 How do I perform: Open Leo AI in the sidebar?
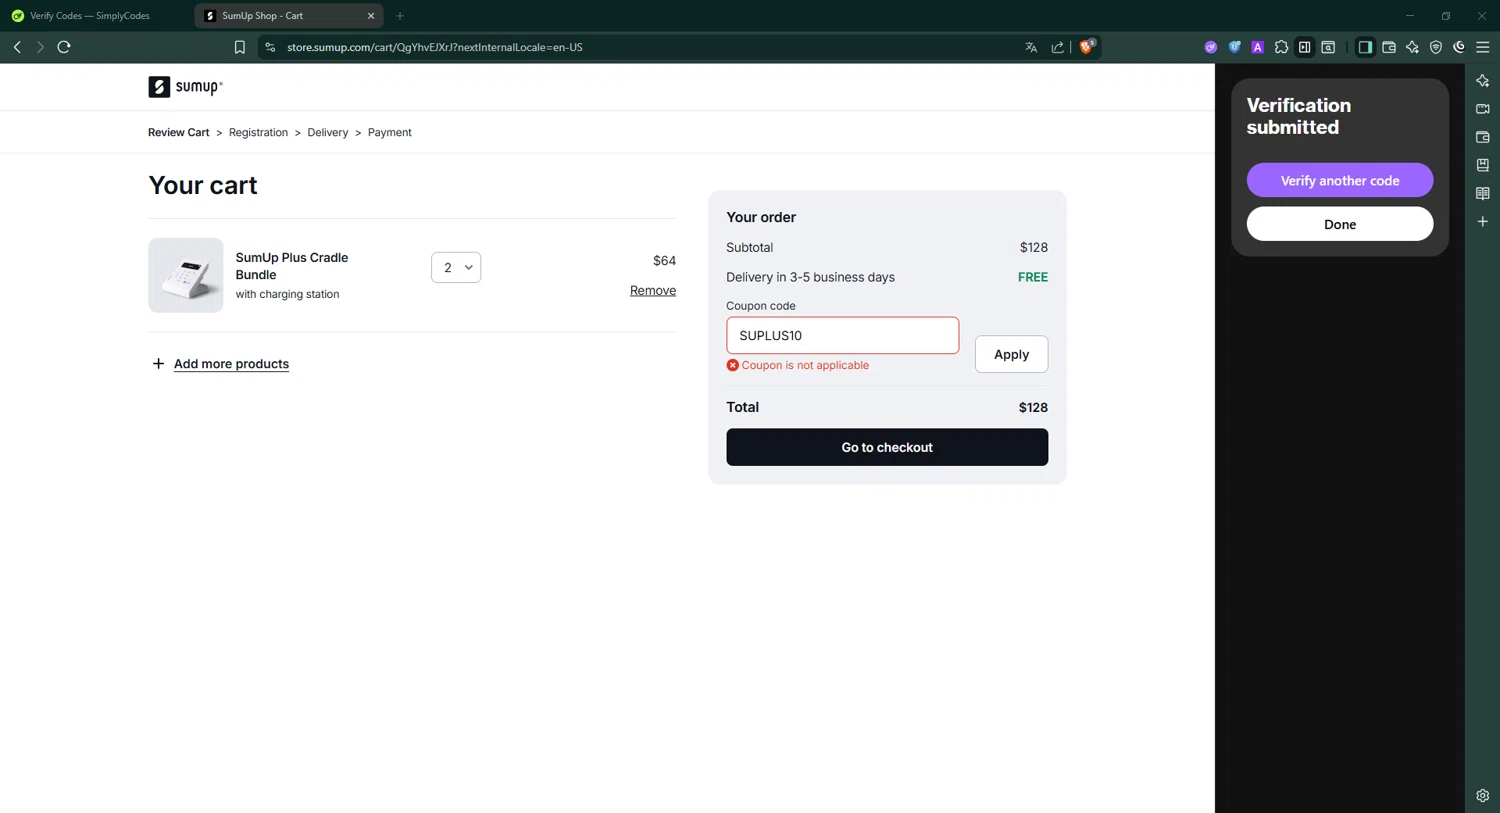pyautogui.click(x=1483, y=81)
